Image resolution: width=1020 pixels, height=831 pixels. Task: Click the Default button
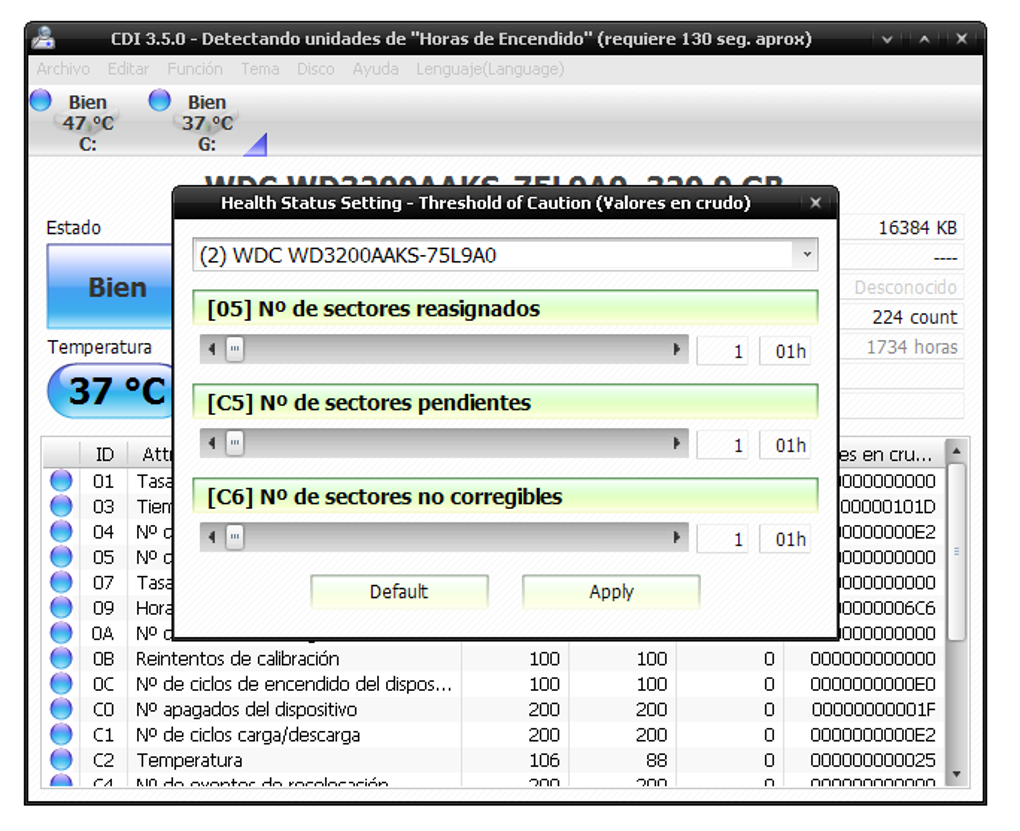[399, 592]
